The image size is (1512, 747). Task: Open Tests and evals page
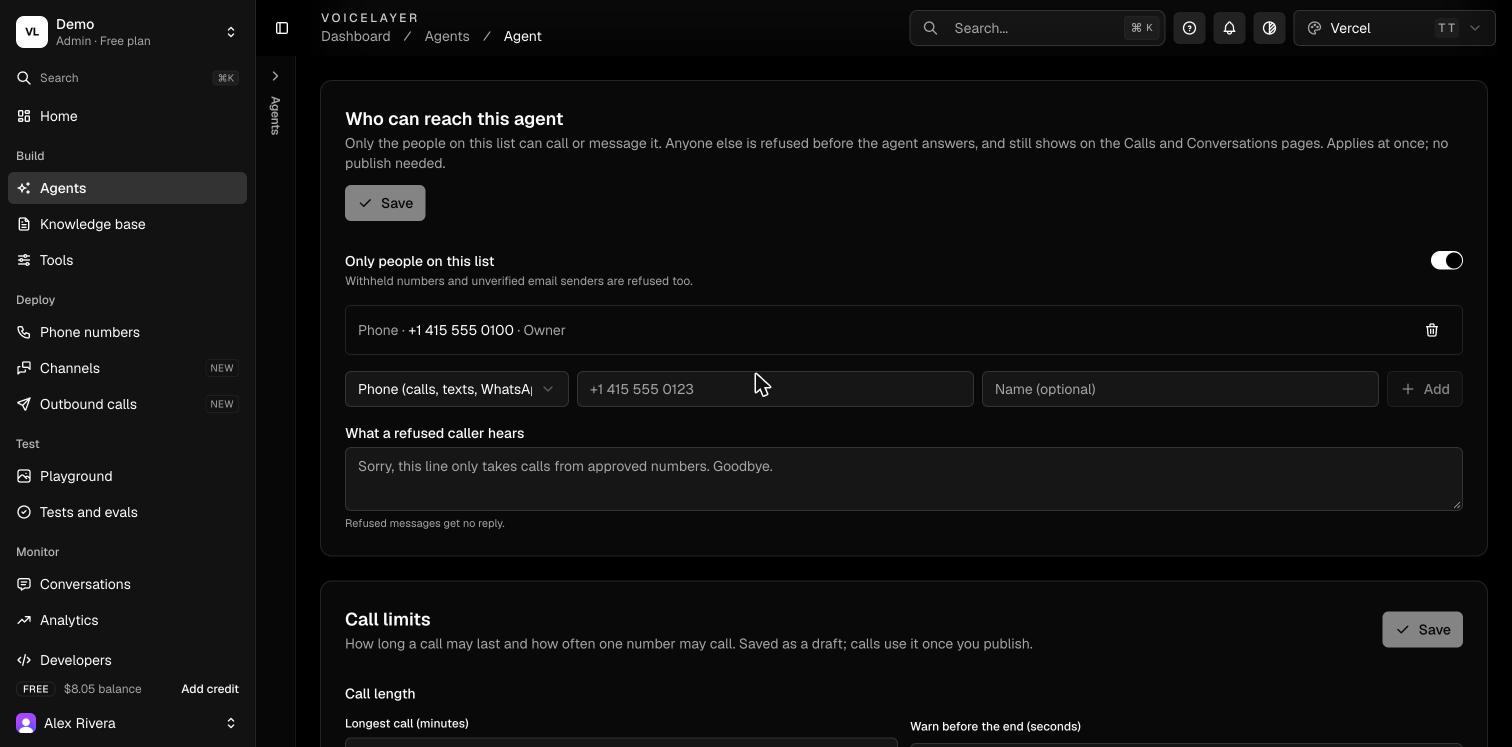pos(127,512)
